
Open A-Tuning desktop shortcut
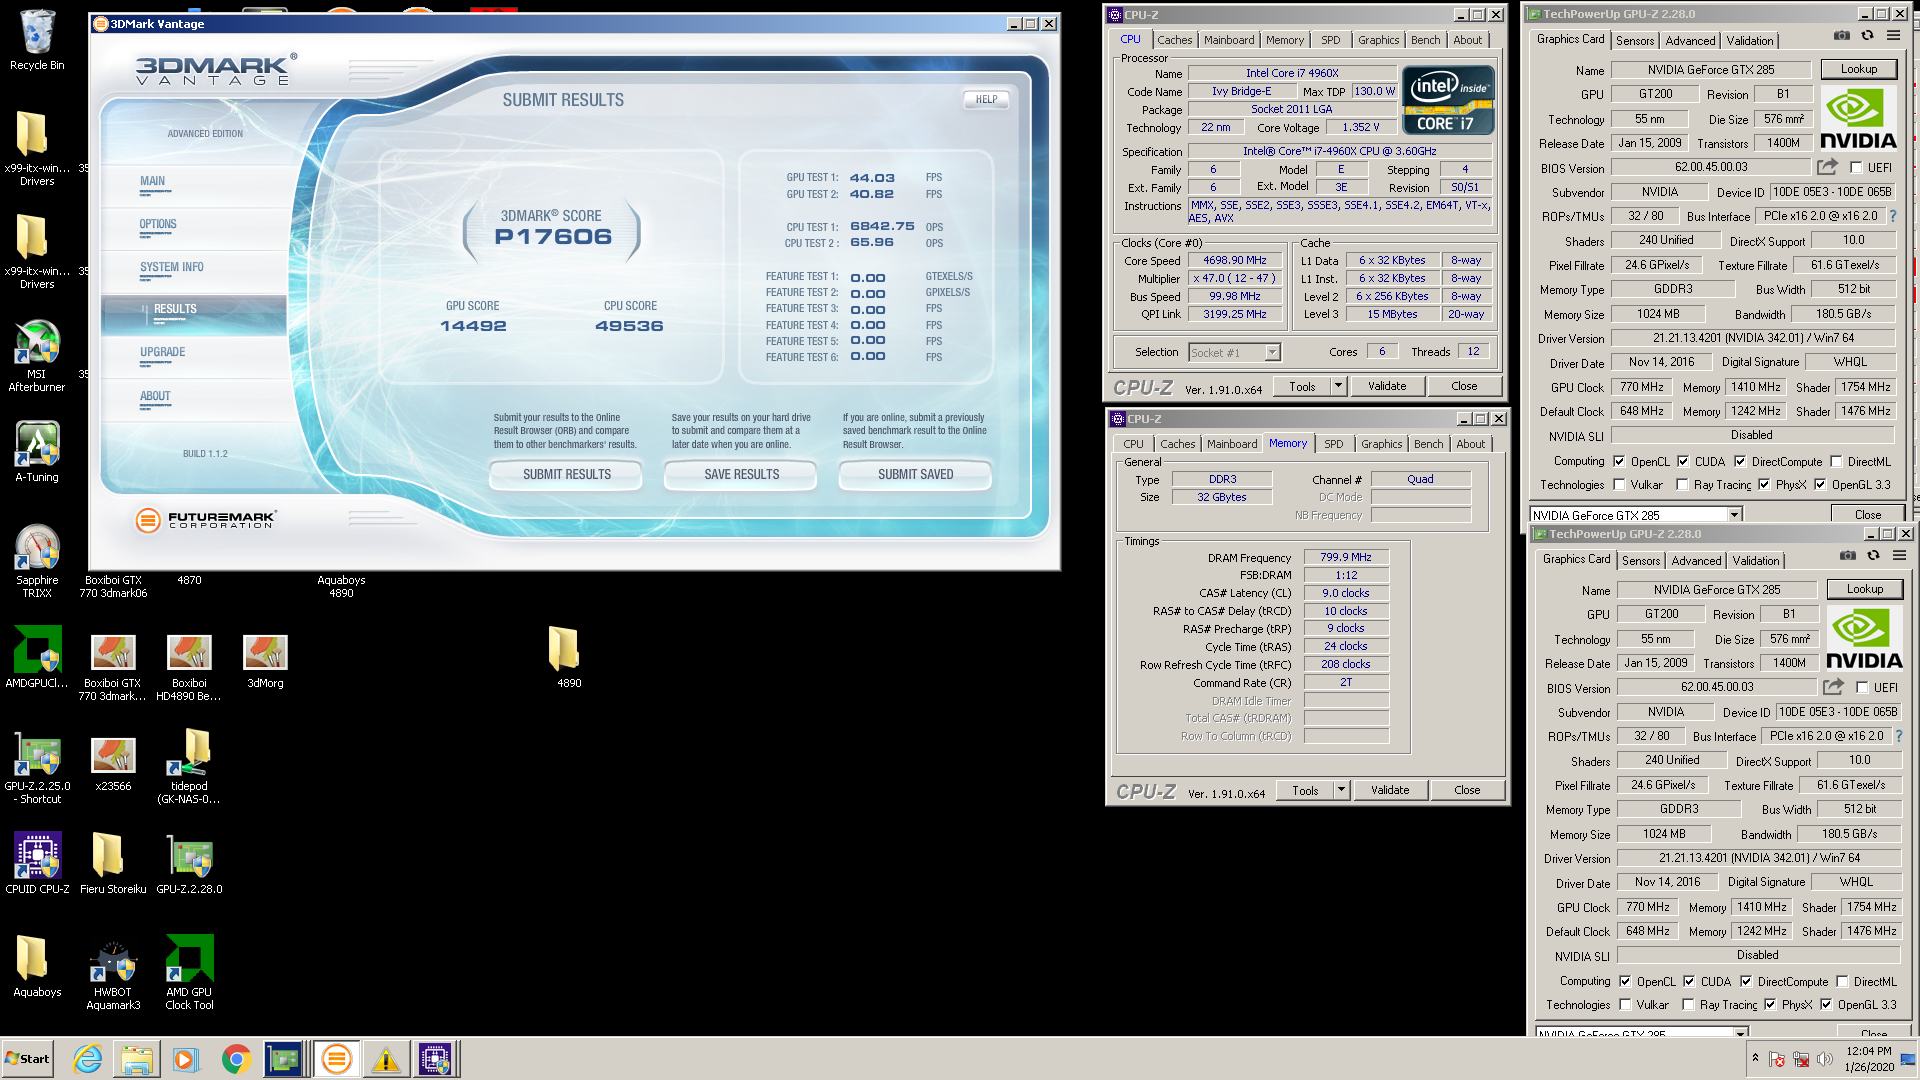37,452
